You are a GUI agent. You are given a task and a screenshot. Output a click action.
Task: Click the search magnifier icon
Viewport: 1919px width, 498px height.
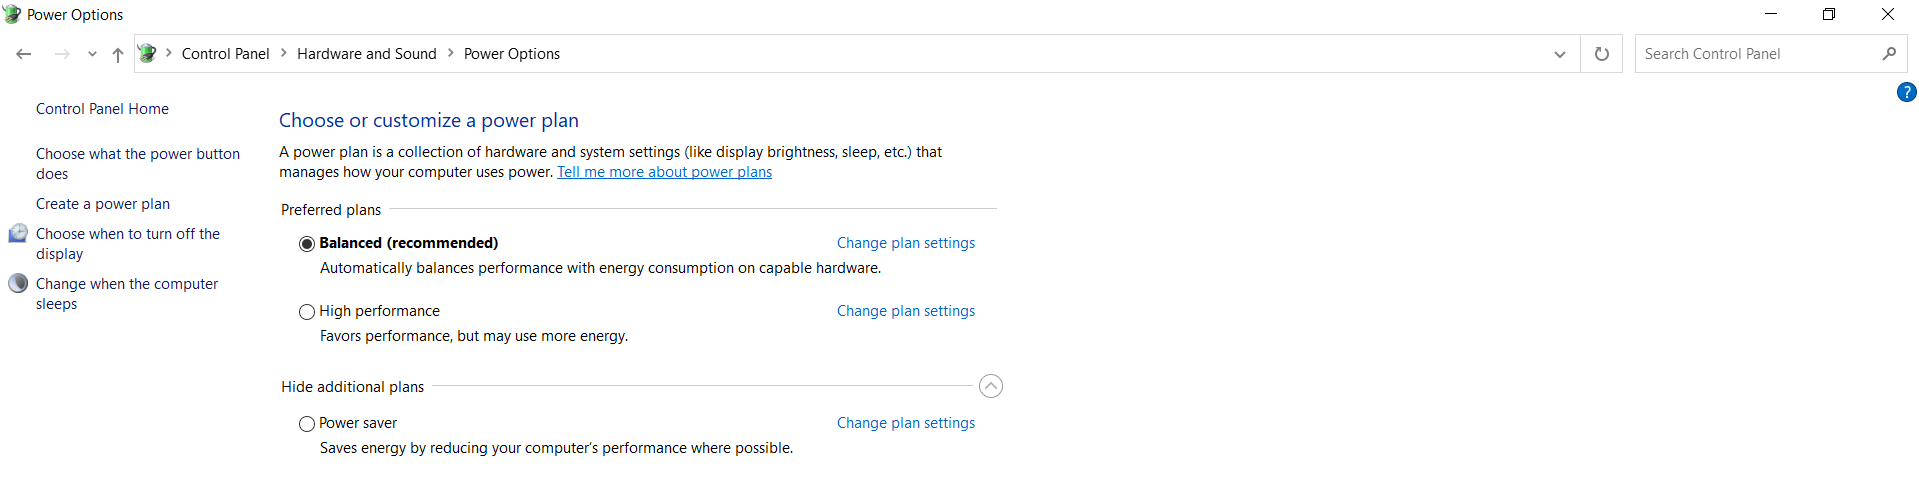(x=1889, y=54)
